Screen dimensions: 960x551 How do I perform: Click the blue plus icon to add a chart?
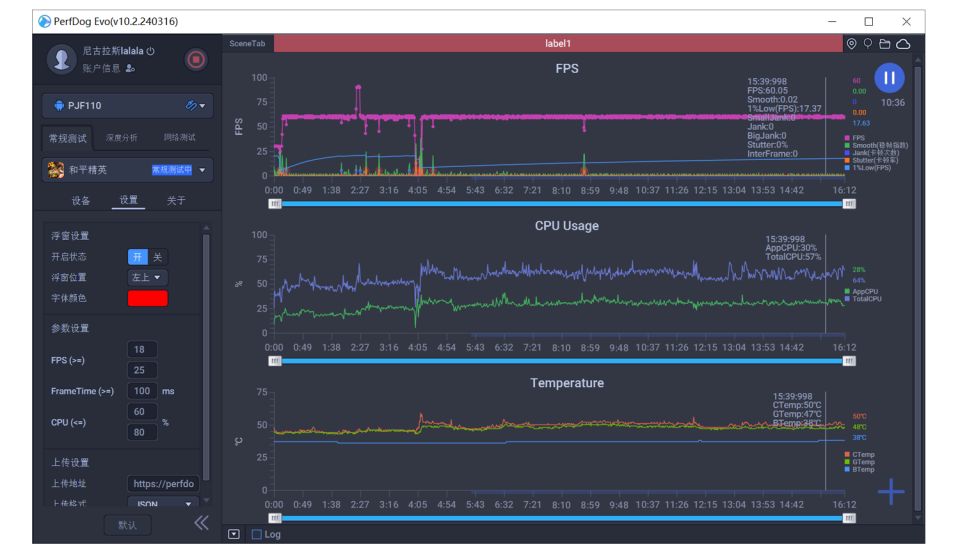click(891, 491)
